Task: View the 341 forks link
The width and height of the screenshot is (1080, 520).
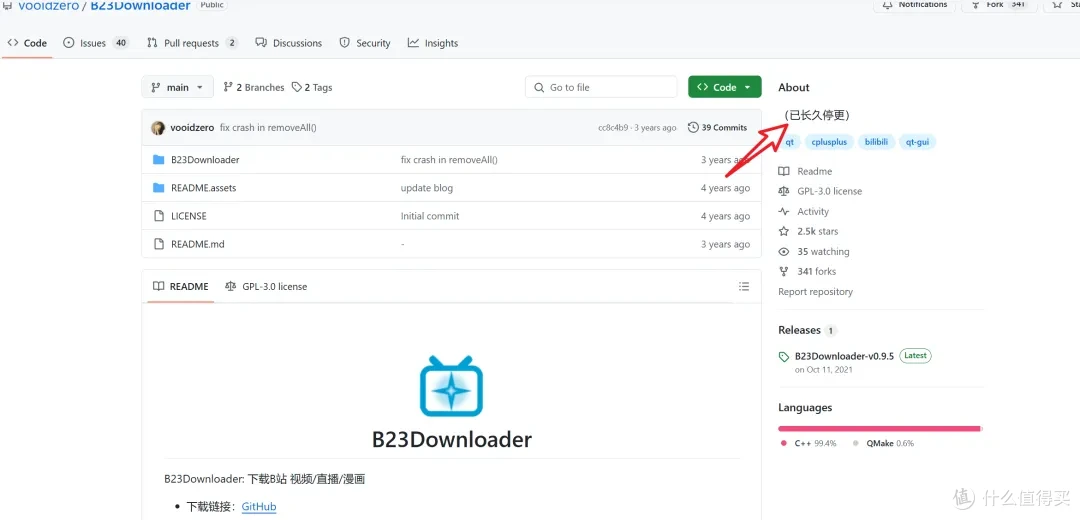Action: [x=817, y=271]
